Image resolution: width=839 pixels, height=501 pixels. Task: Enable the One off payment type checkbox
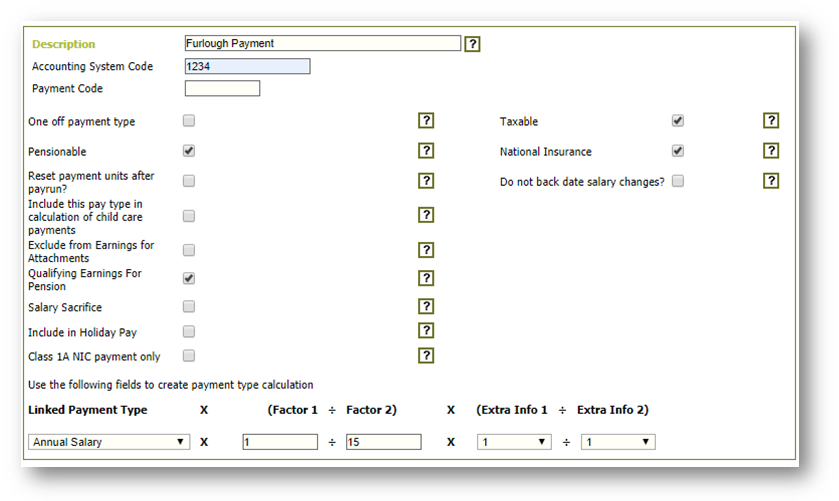click(189, 121)
